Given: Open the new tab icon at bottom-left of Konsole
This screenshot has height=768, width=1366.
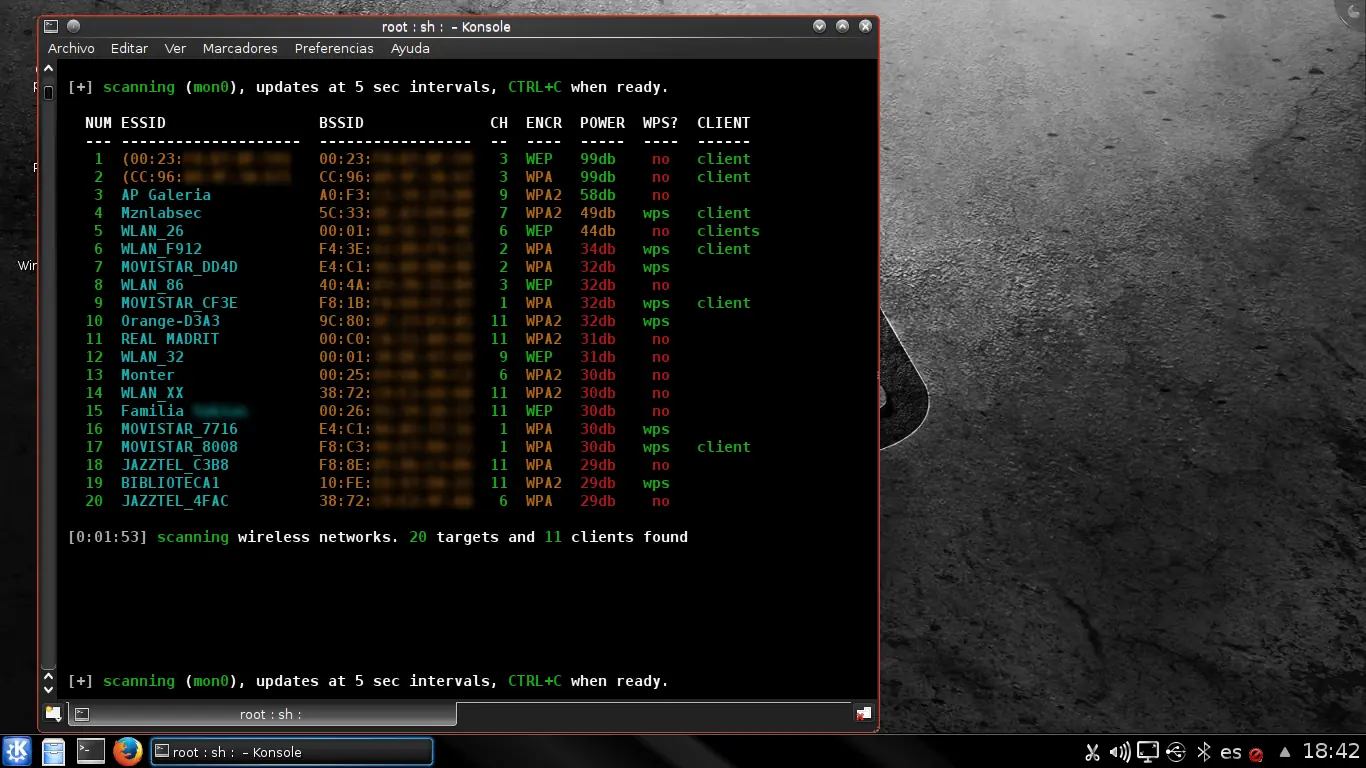Looking at the screenshot, I should tap(53, 714).
